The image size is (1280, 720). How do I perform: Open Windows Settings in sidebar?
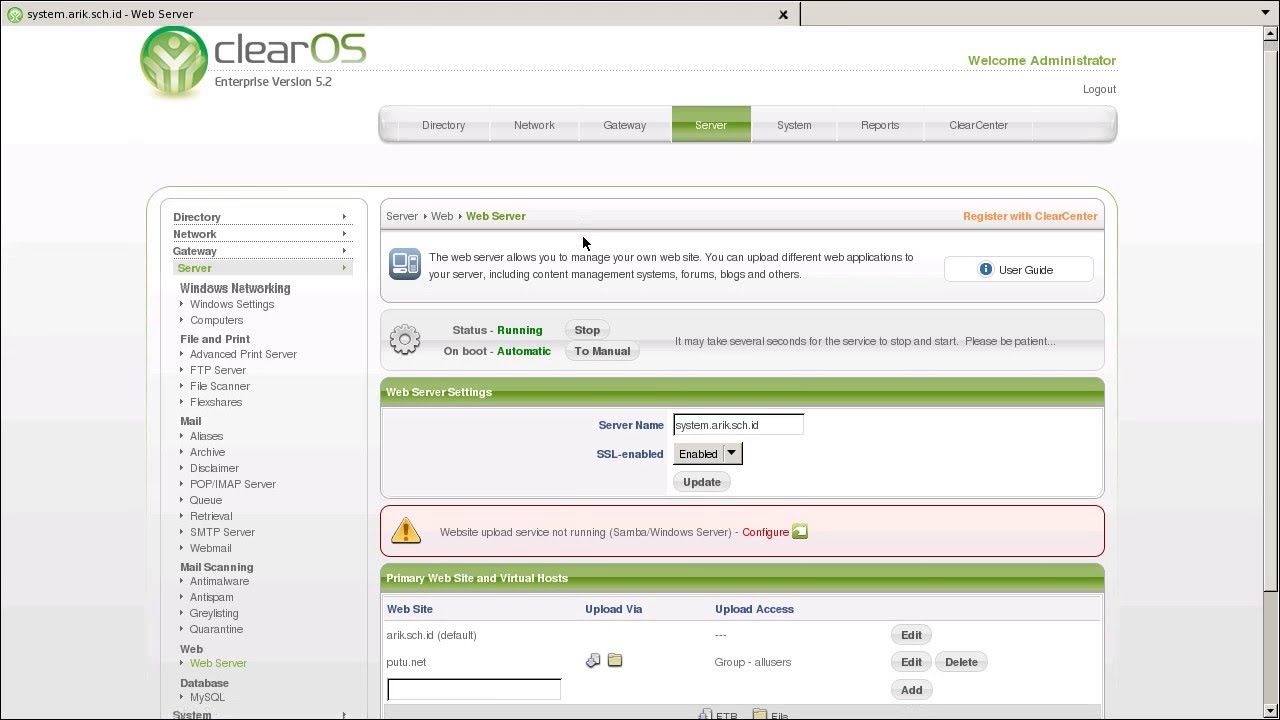click(232, 304)
